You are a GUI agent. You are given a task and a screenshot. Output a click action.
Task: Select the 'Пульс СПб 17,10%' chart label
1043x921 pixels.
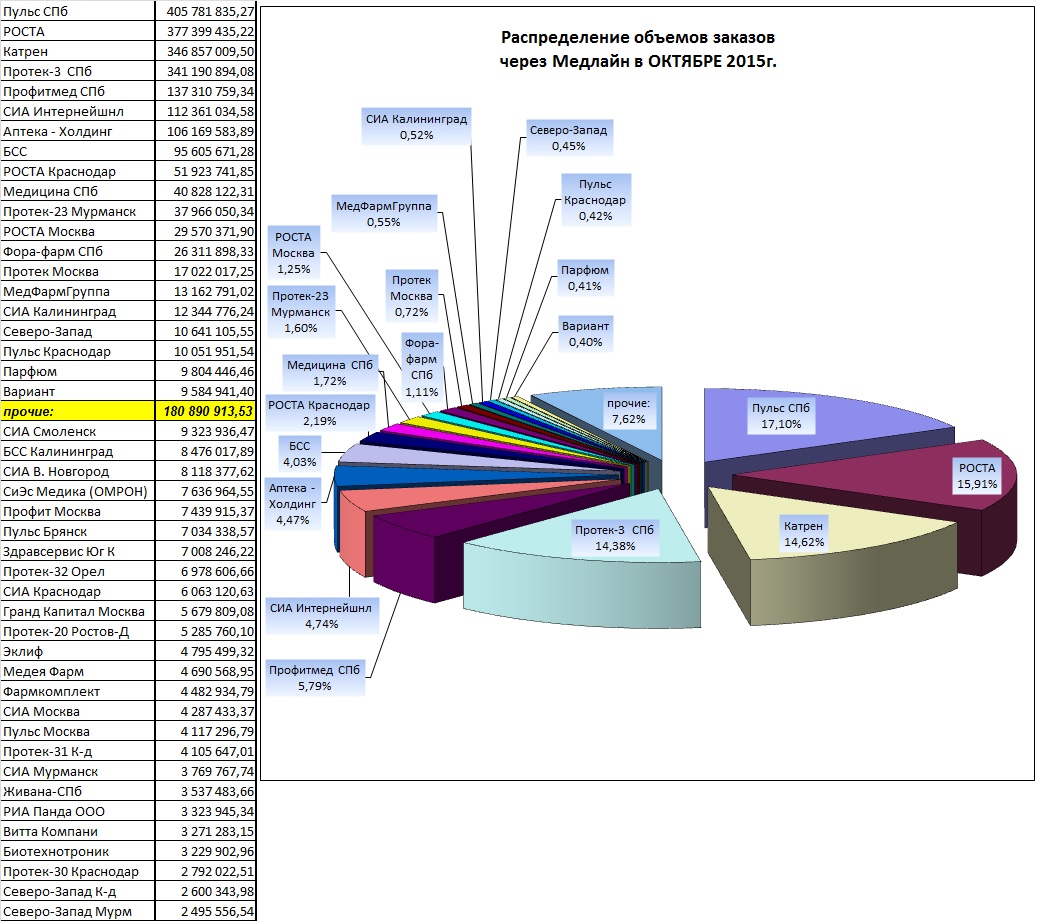pyautogui.click(x=781, y=416)
